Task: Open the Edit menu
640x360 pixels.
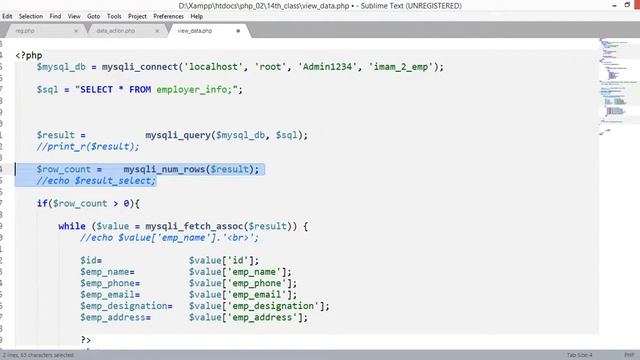Action: pyautogui.click(x=7, y=16)
